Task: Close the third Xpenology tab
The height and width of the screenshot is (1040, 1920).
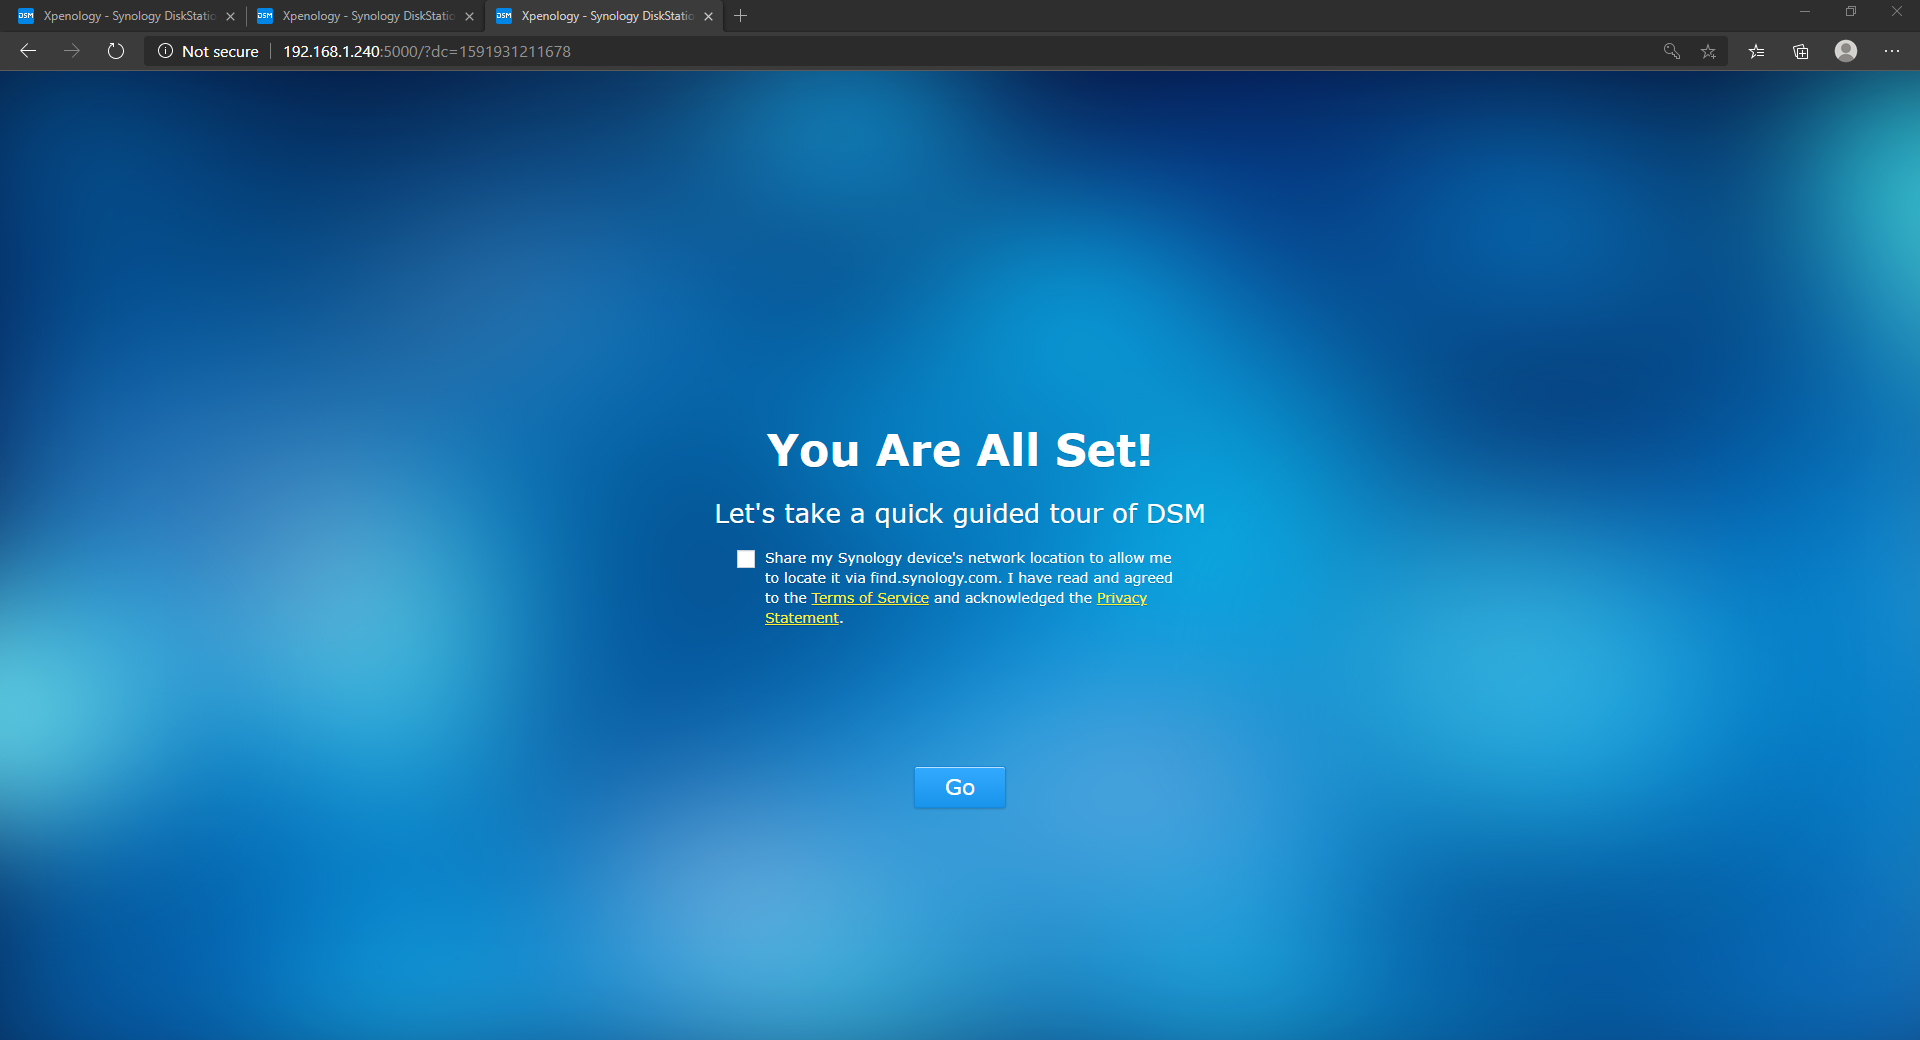Action: click(x=709, y=16)
